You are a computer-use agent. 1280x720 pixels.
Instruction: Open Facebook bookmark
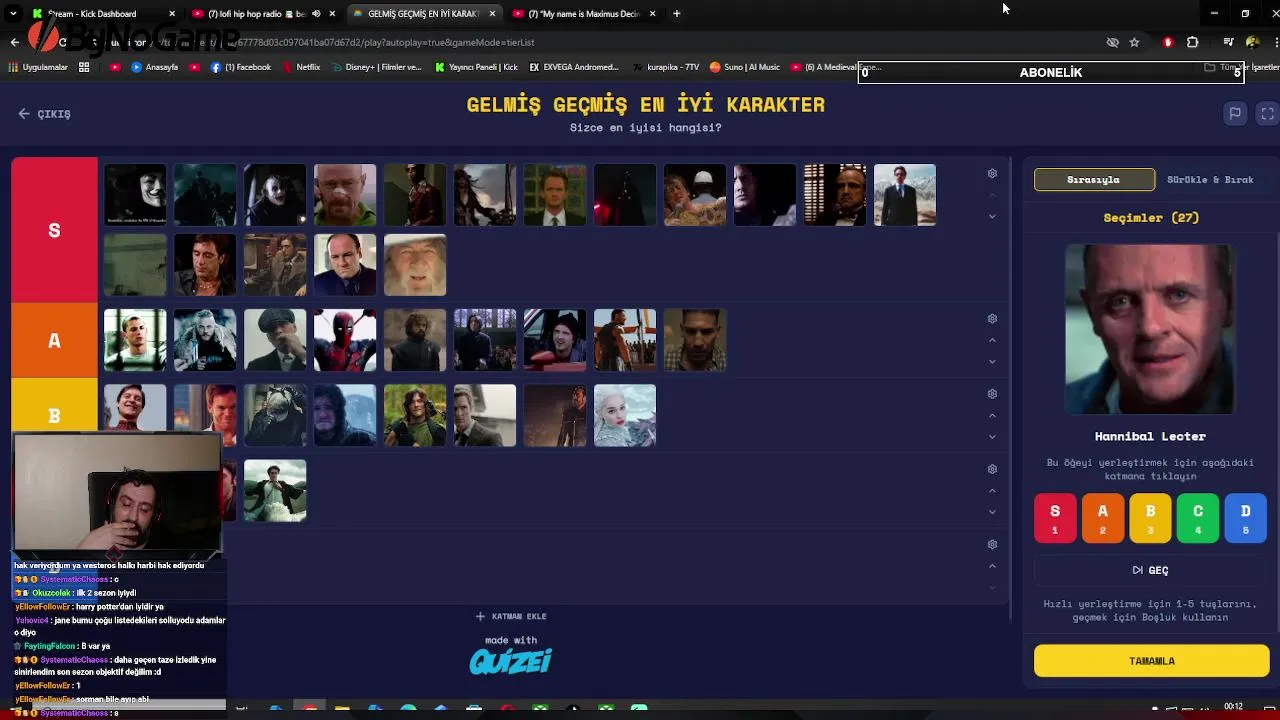[x=241, y=67]
